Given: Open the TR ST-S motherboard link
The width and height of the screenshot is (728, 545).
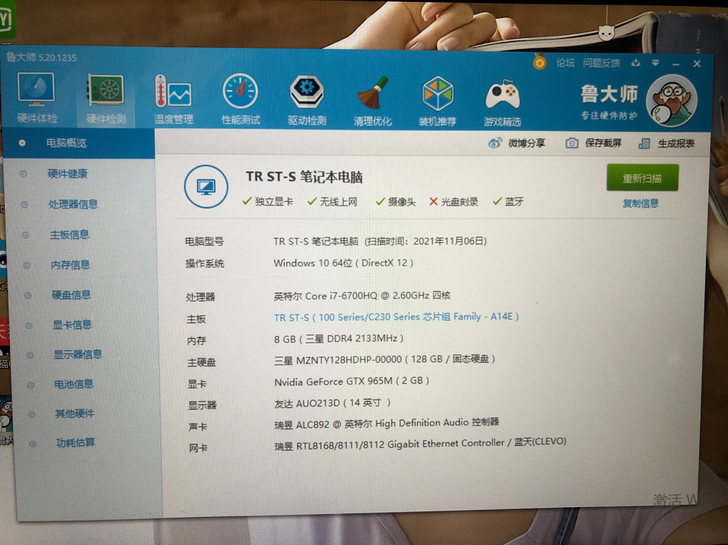Looking at the screenshot, I should click(x=396, y=317).
